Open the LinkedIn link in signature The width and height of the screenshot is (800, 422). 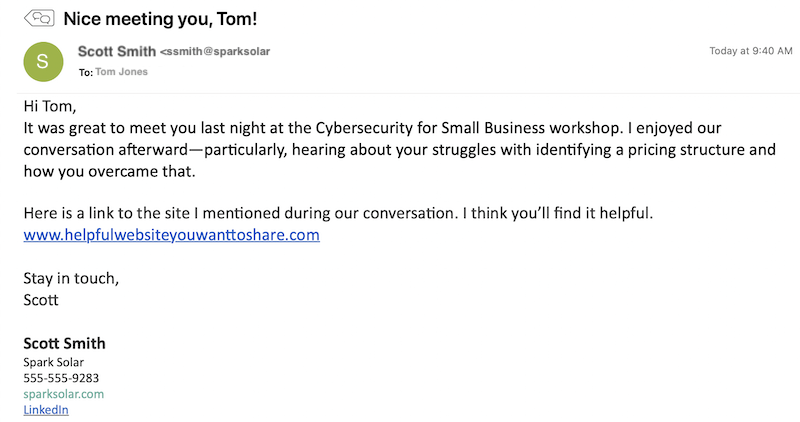[x=46, y=410]
